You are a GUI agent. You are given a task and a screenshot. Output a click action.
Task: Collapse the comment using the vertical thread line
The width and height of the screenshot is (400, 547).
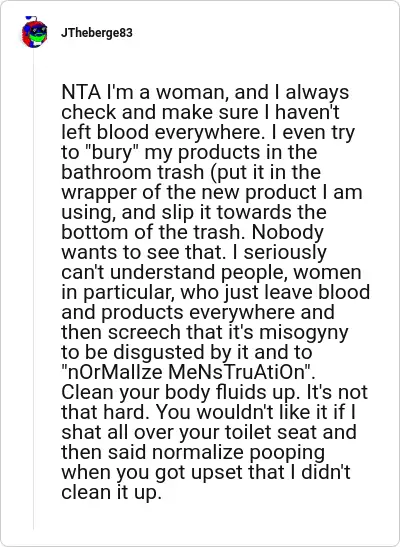(33, 290)
